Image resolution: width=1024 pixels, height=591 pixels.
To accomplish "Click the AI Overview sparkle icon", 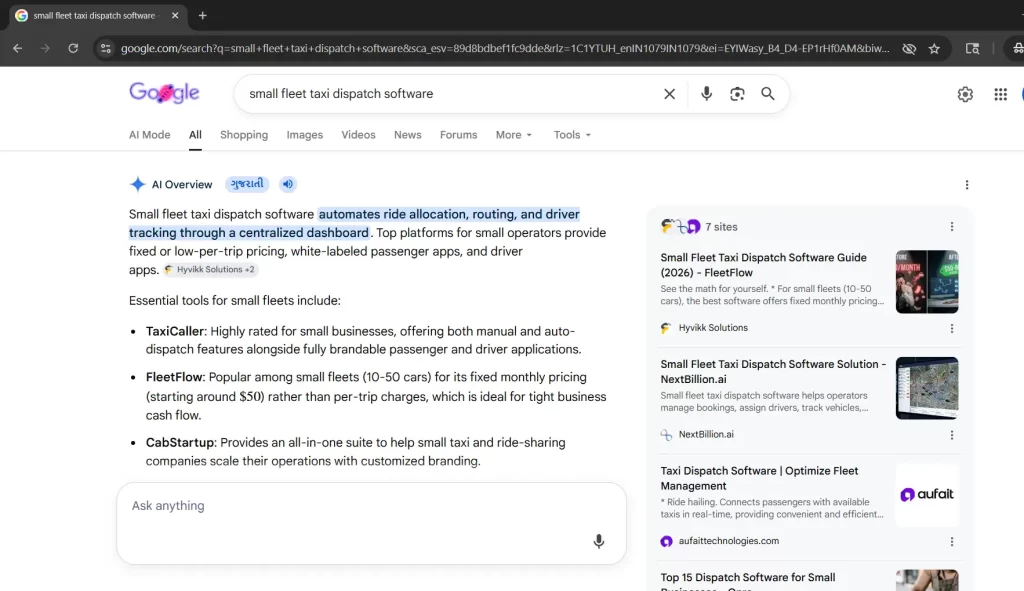I will point(137,184).
